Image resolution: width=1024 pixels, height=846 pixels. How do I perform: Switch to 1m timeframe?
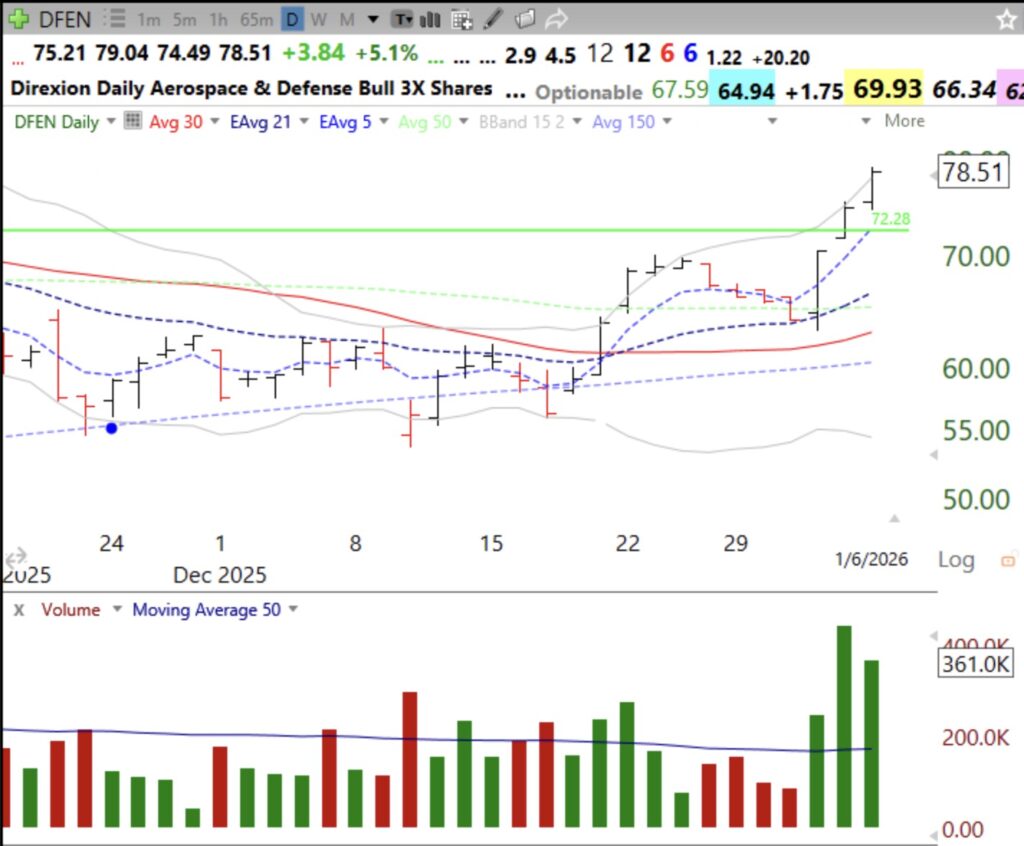[x=148, y=20]
